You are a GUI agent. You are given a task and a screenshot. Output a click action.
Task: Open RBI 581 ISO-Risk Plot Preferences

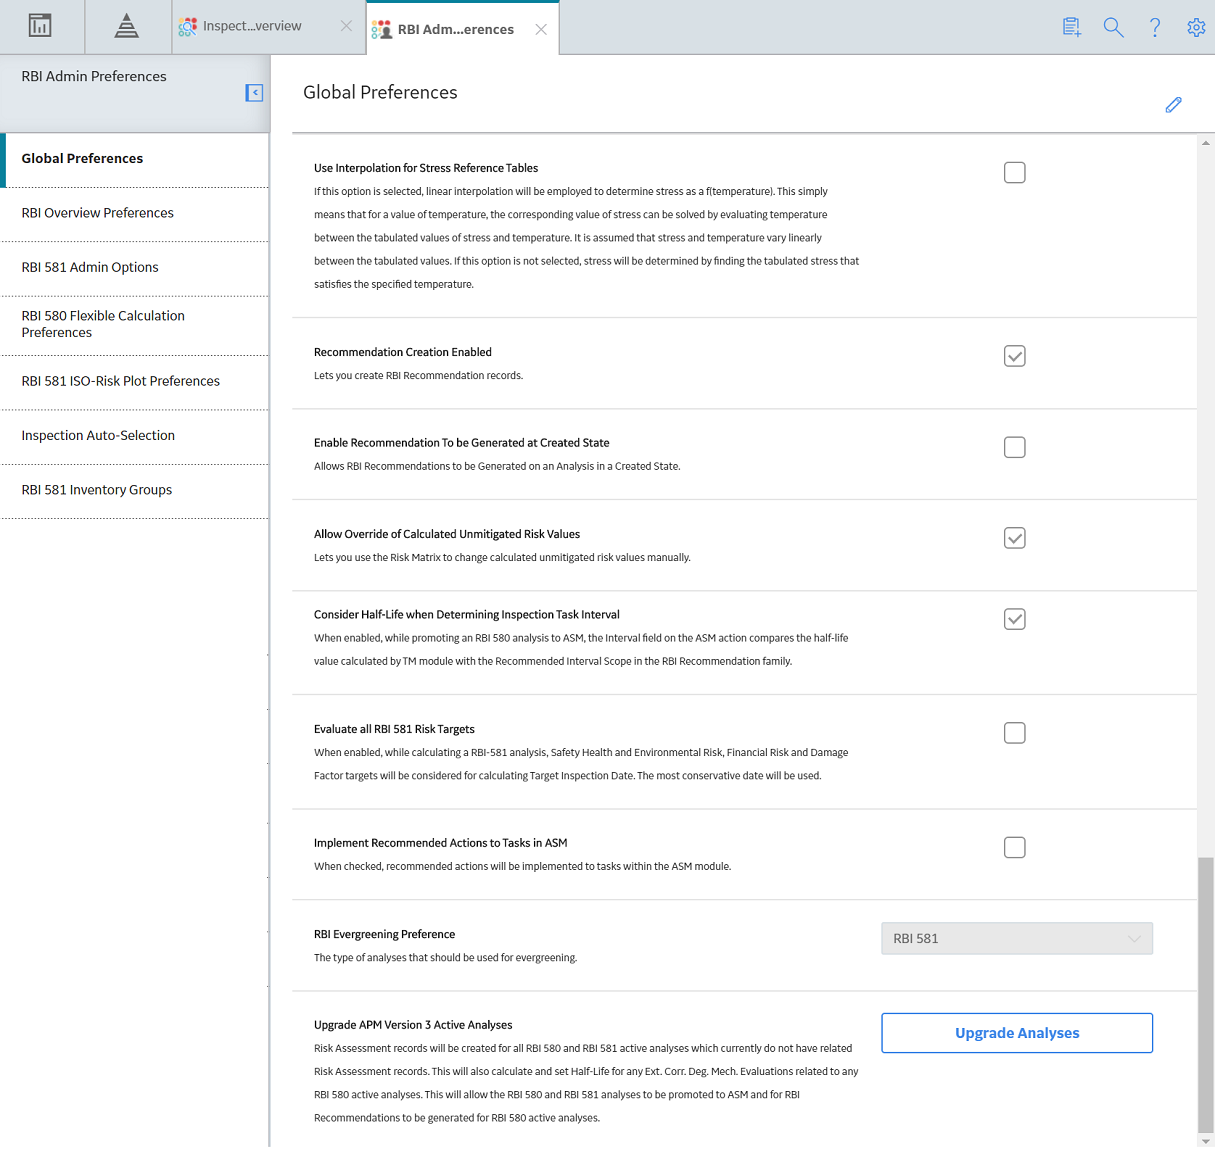coord(135,381)
